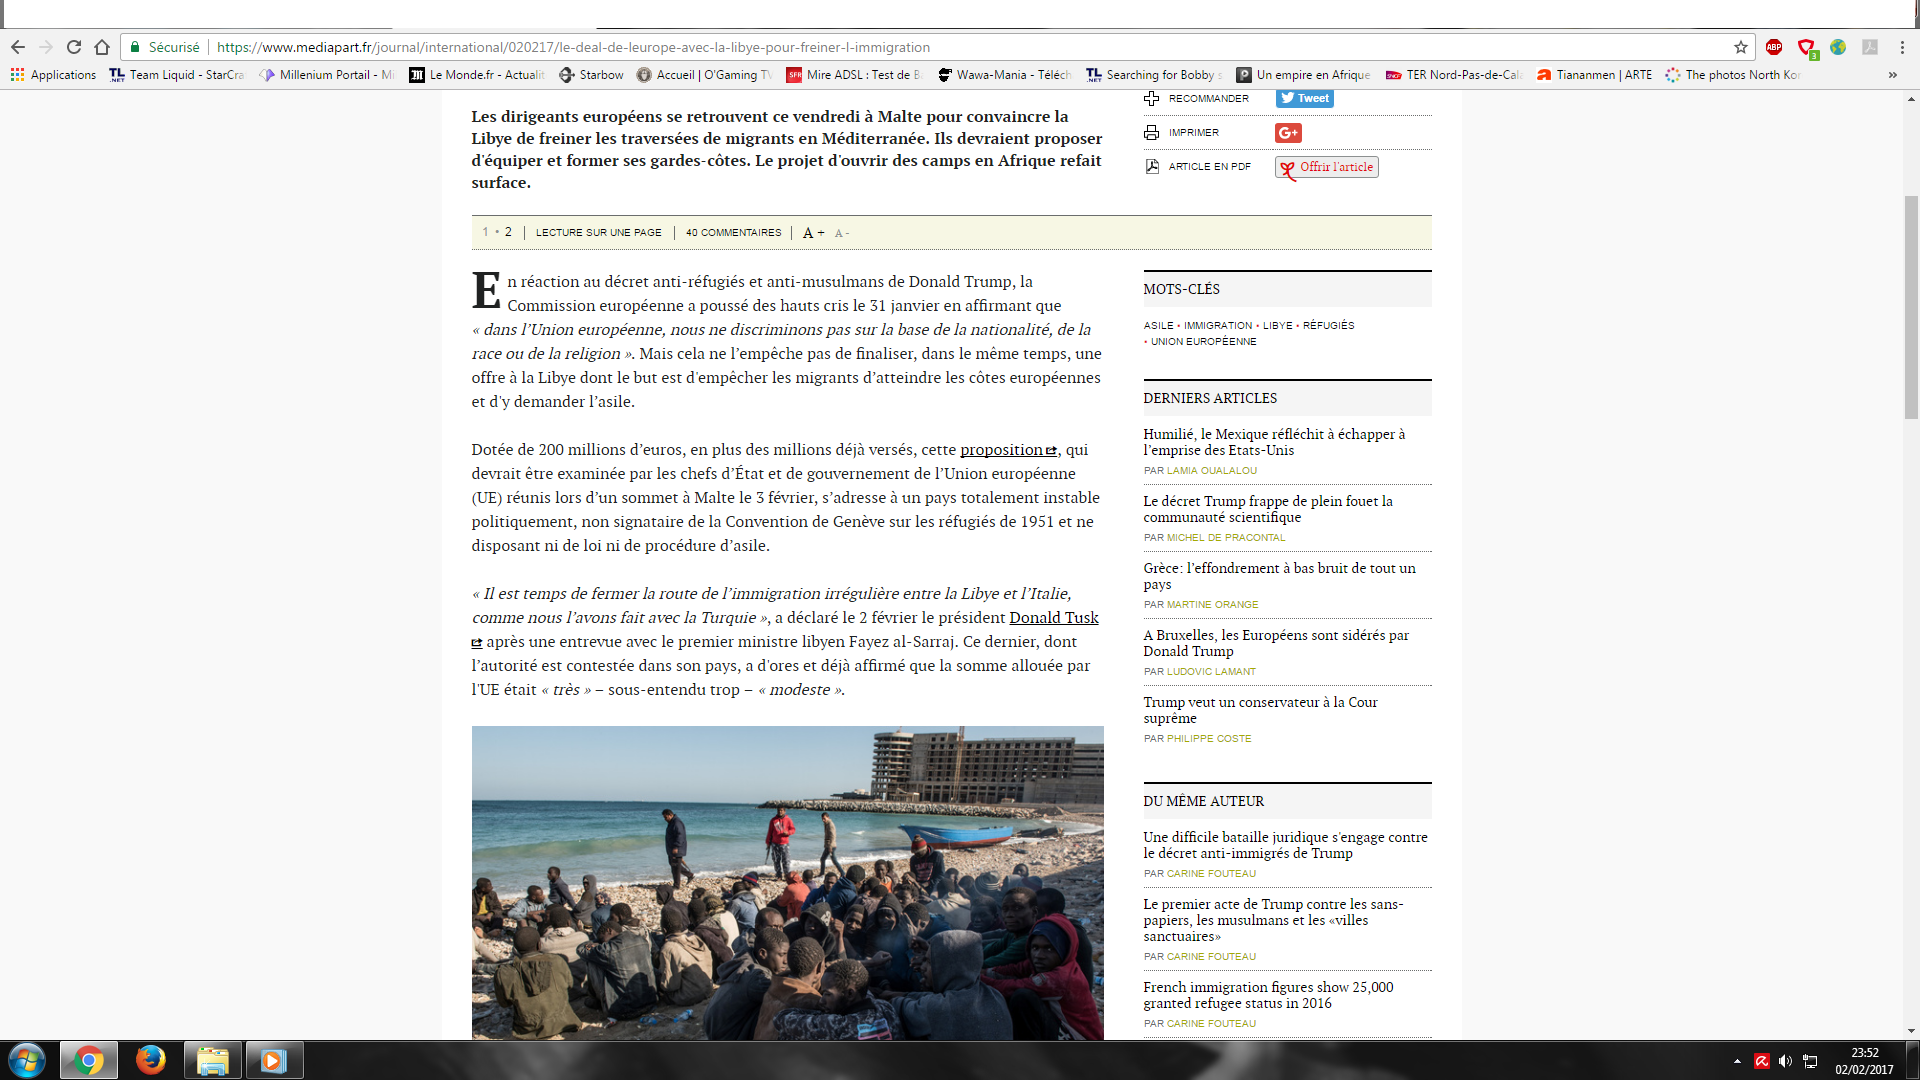This screenshot has width=1920, height=1080.
Task: Decrease text size with A-
Action: [842, 233]
